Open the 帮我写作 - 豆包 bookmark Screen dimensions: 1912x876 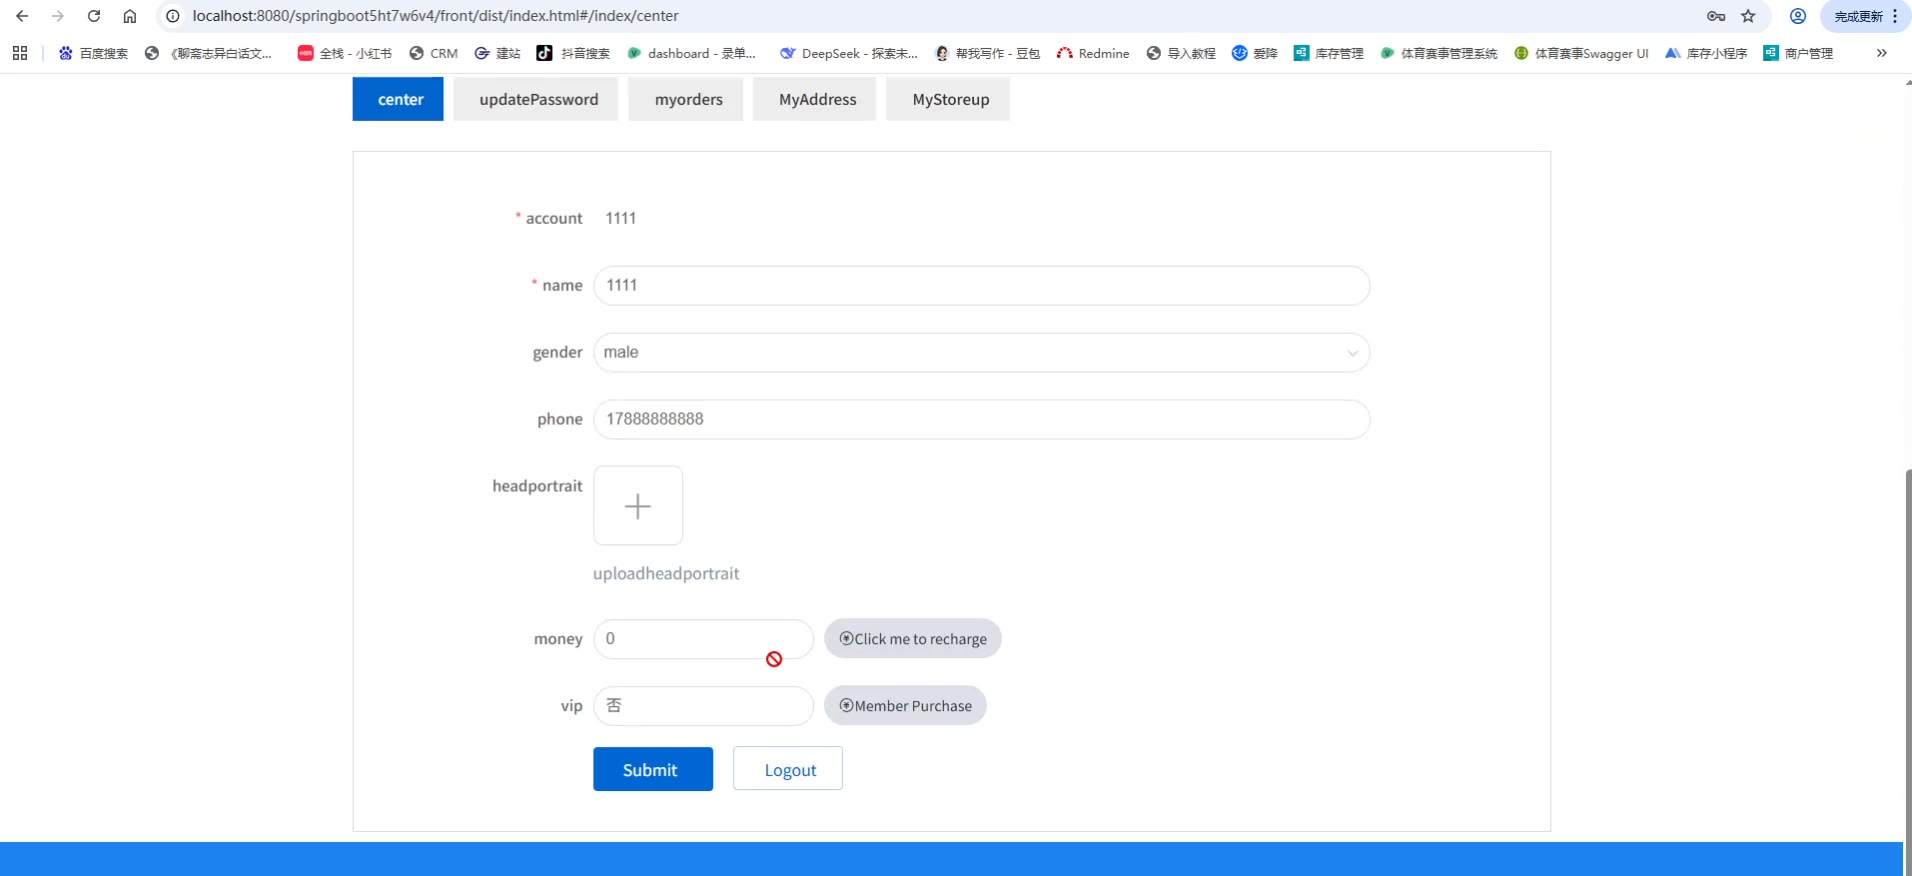click(x=987, y=53)
